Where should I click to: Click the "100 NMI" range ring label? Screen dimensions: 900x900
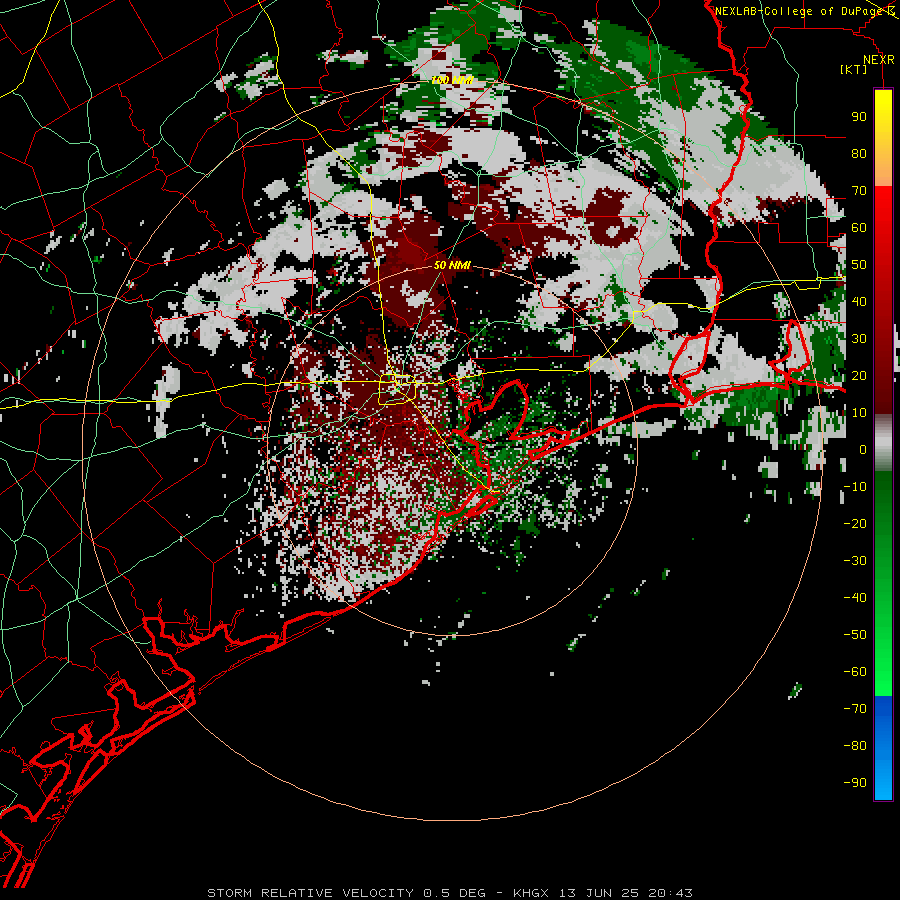pos(452,80)
